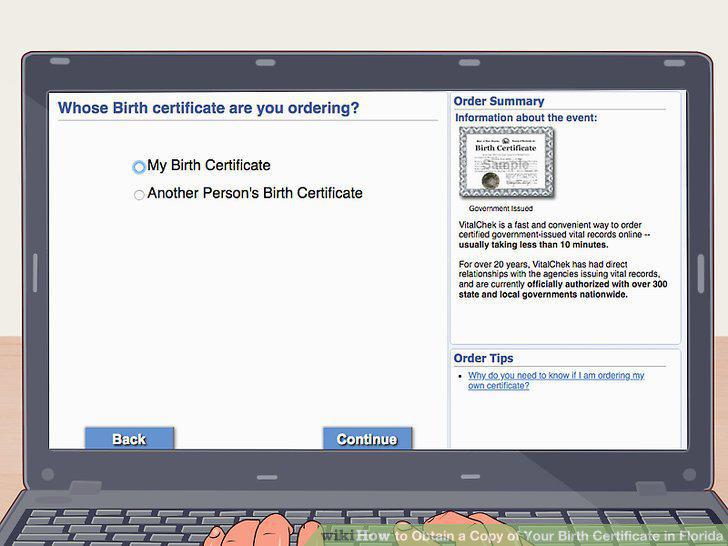Click the 'Government Issued' caption
728x546 pixels.
[x=500, y=208]
